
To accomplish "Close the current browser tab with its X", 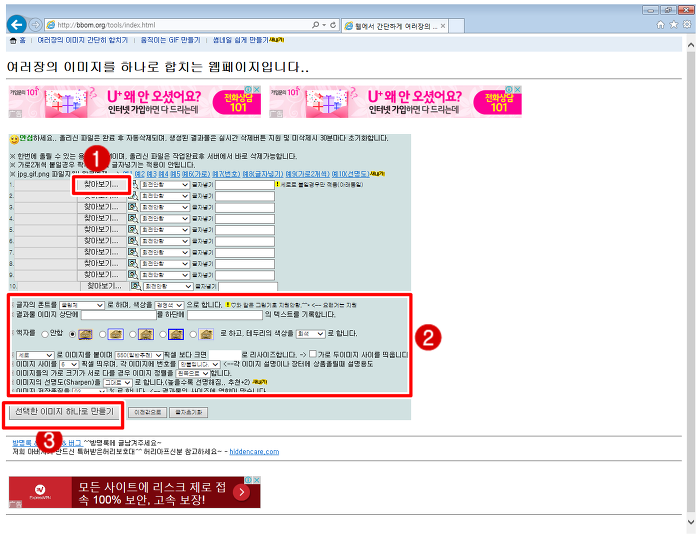I will coord(442,26).
